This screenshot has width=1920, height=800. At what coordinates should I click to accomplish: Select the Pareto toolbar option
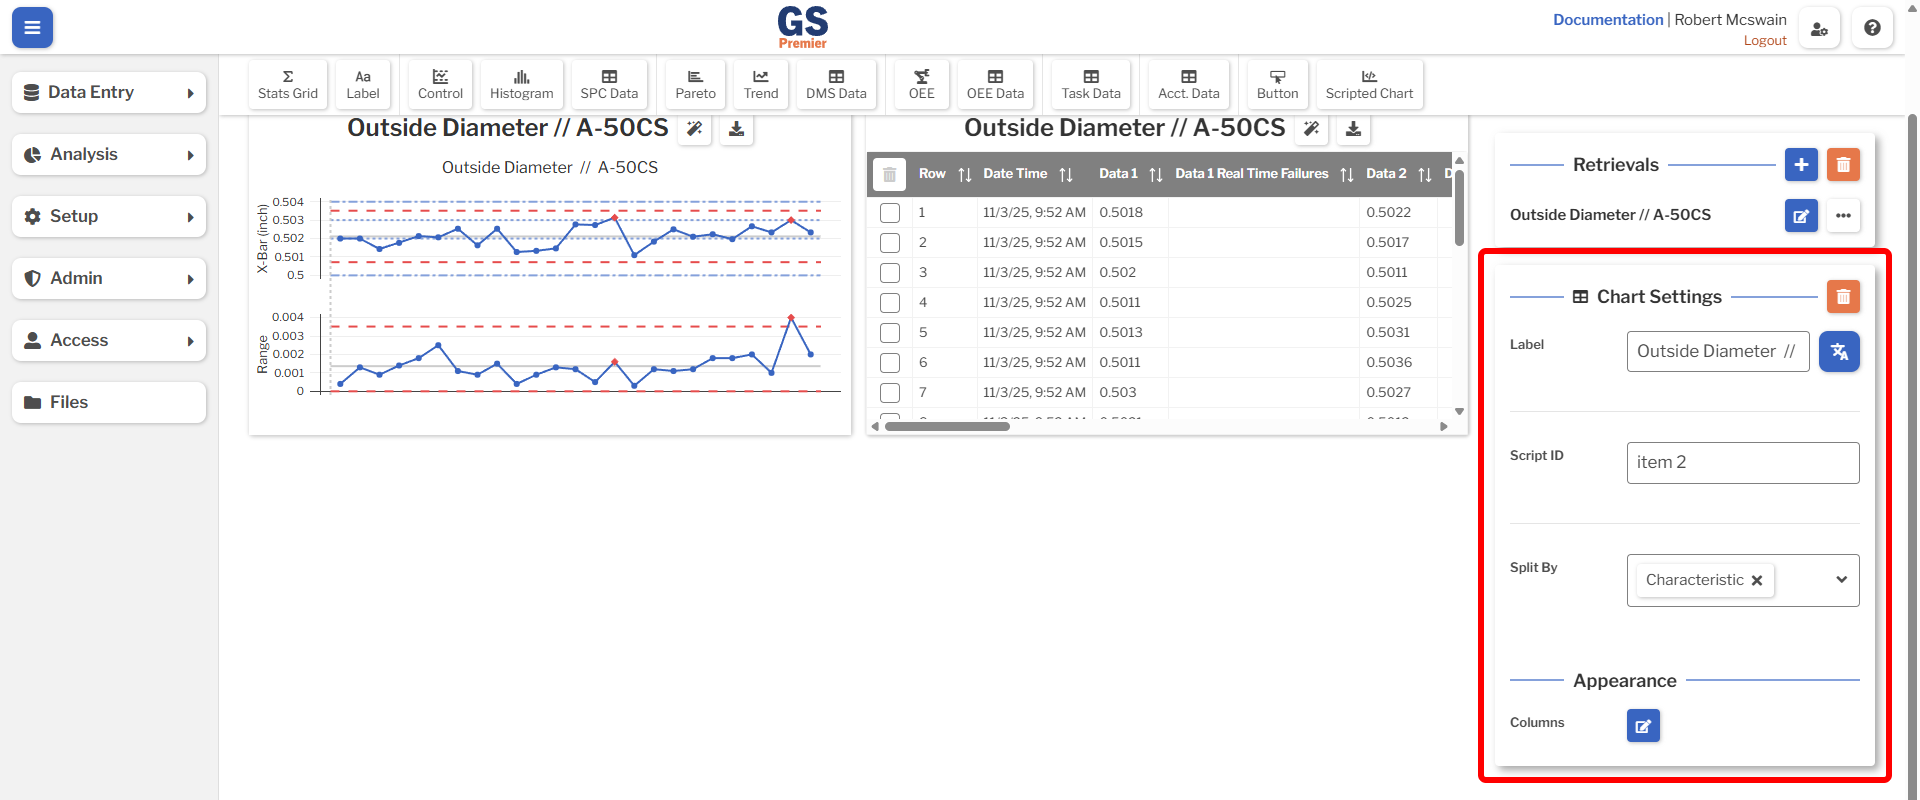click(695, 84)
